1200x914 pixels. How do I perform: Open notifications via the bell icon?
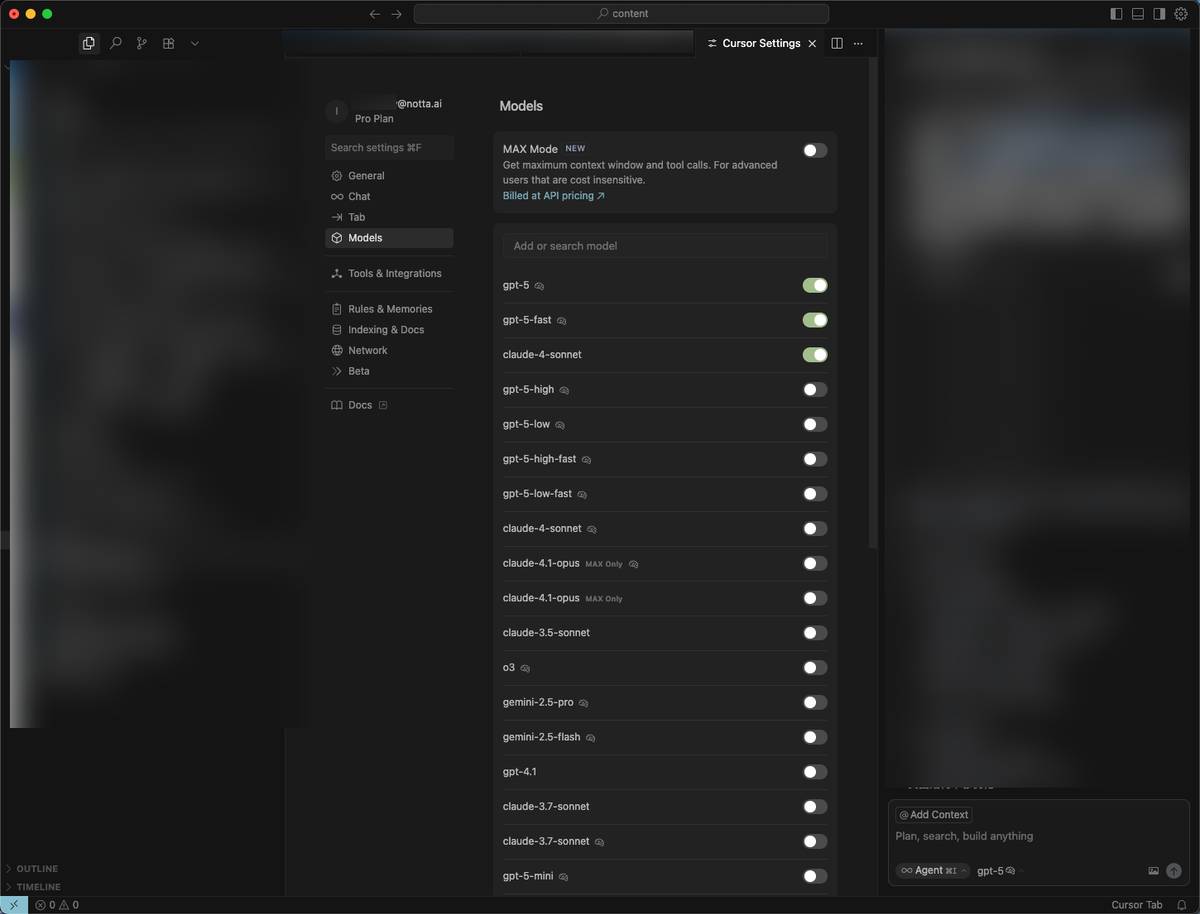1182,905
